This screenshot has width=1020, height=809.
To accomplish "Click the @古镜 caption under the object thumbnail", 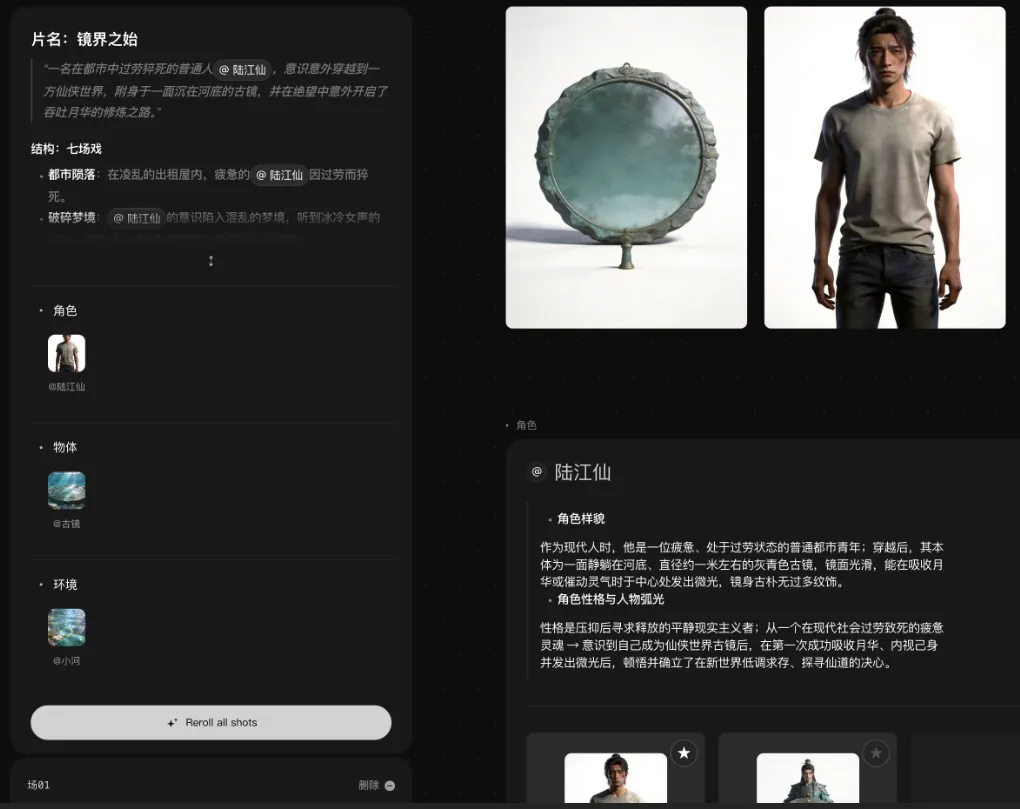I will [66, 524].
